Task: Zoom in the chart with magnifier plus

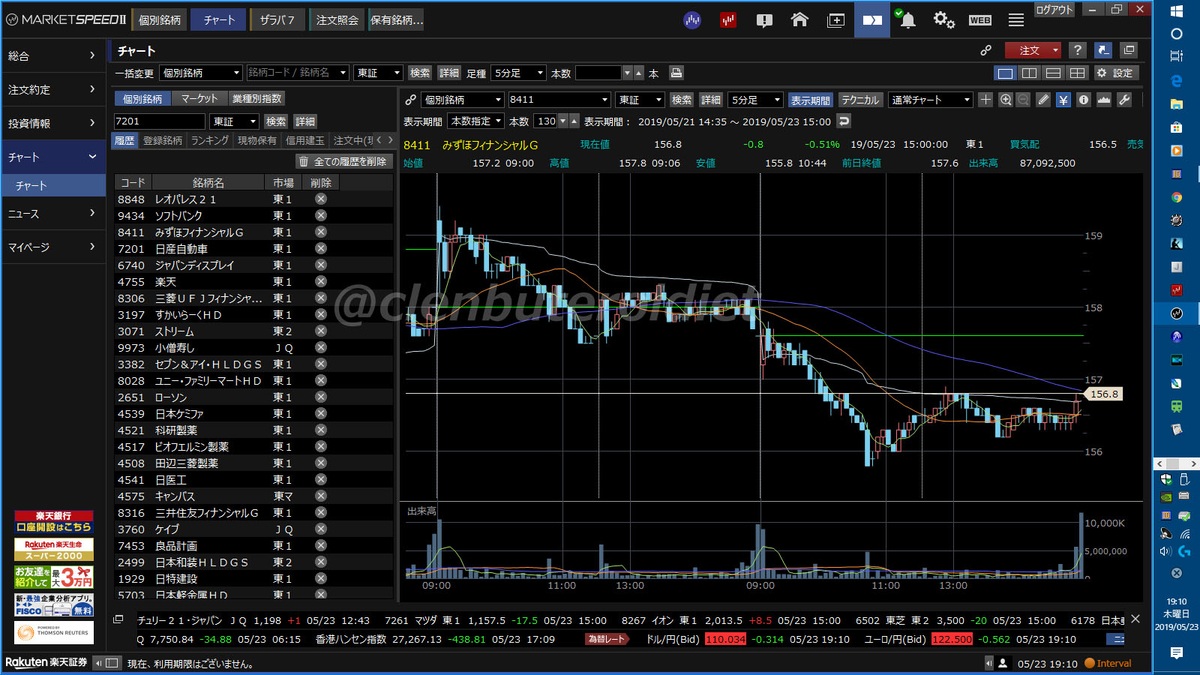Action: pyautogui.click(x=1004, y=99)
